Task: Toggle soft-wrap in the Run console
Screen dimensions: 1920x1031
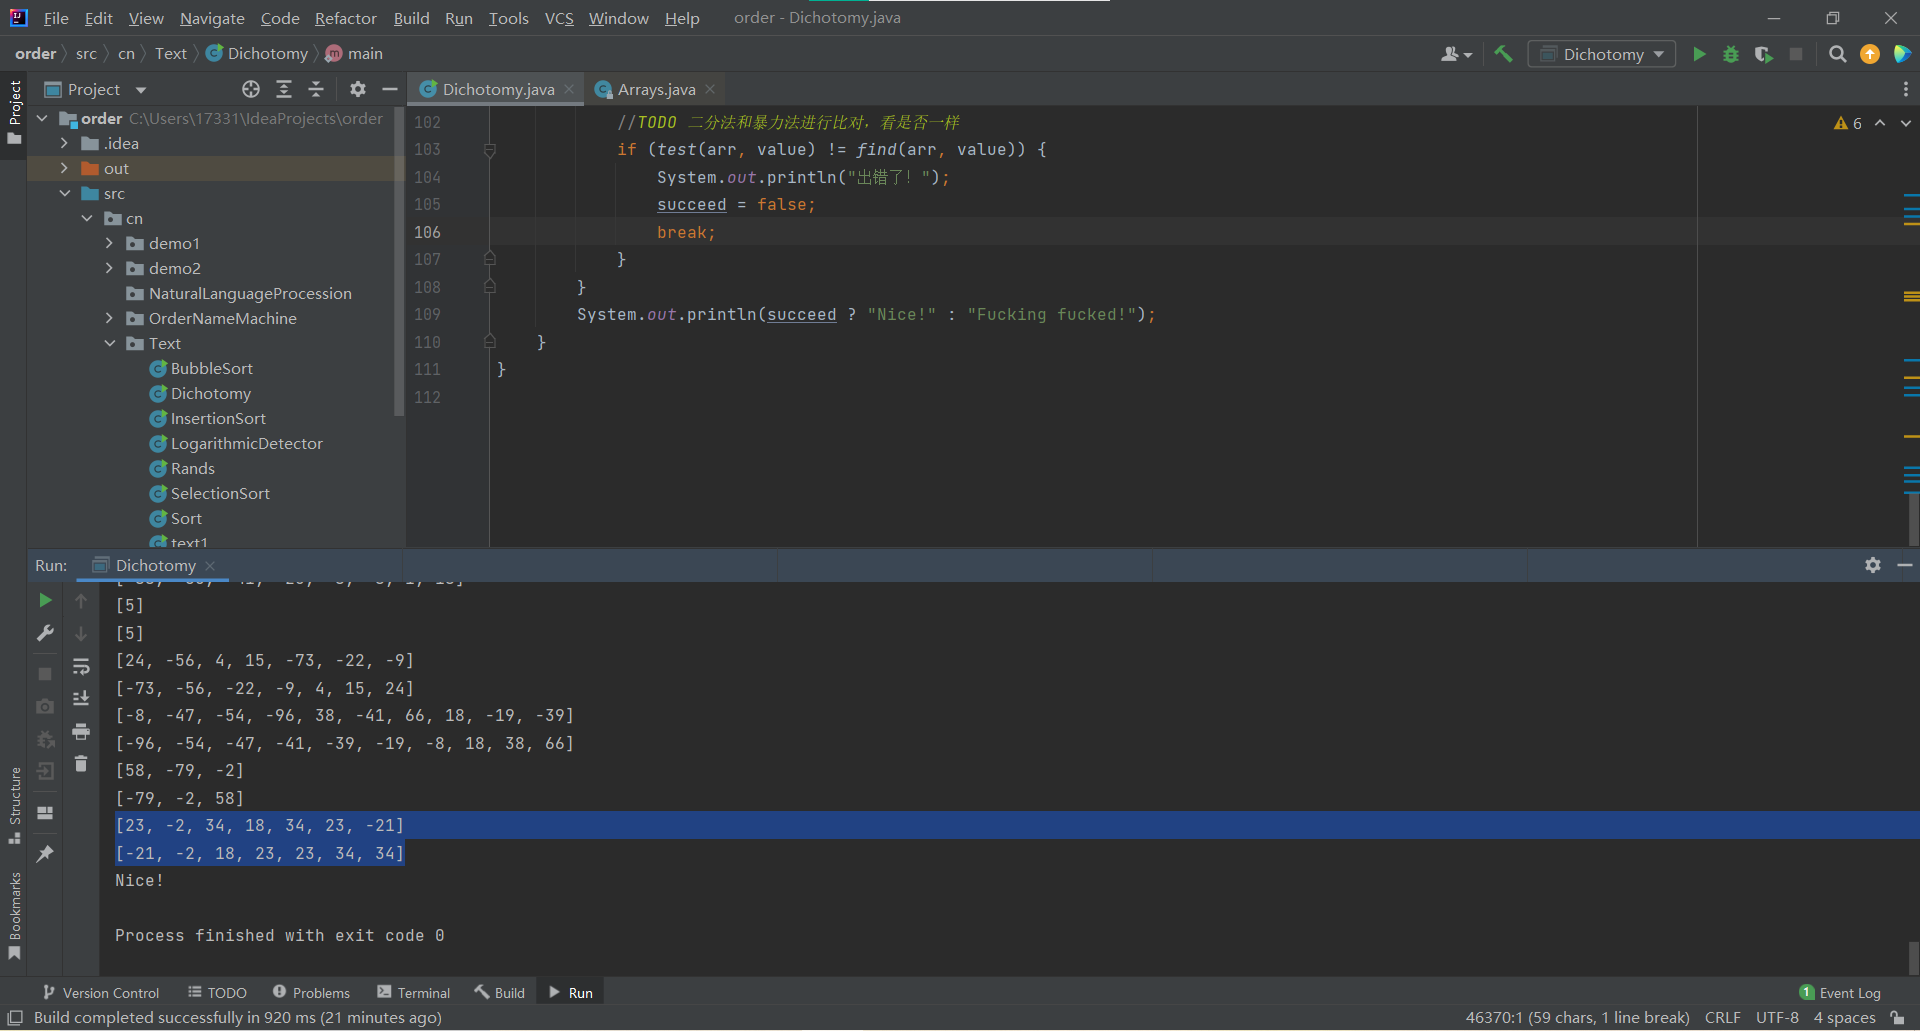Action: click(81, 666)
